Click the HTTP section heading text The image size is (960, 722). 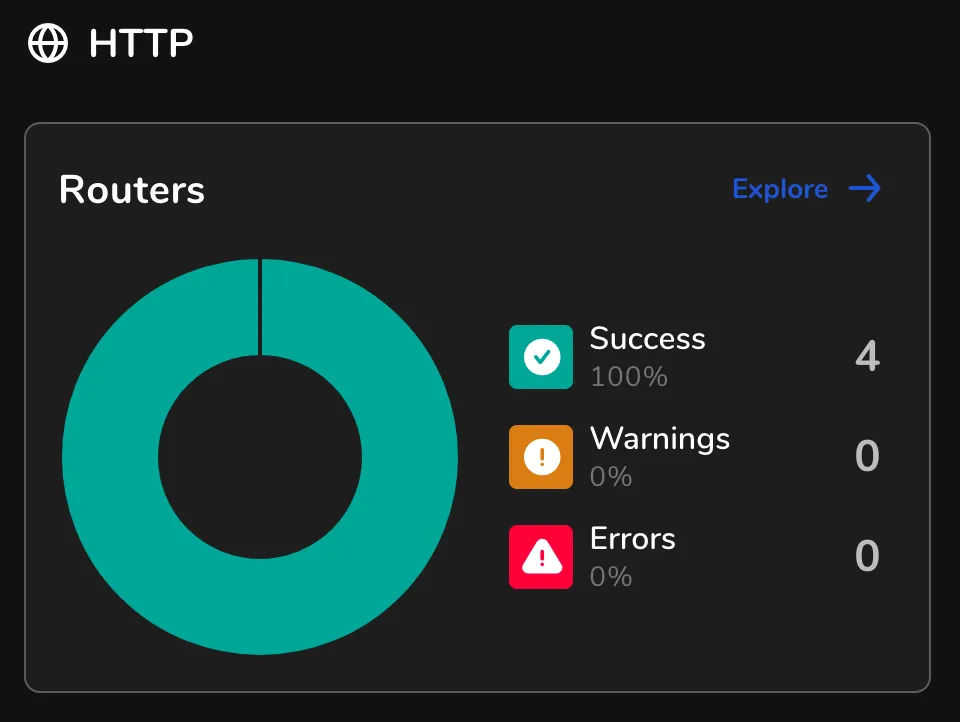[141, 43]
